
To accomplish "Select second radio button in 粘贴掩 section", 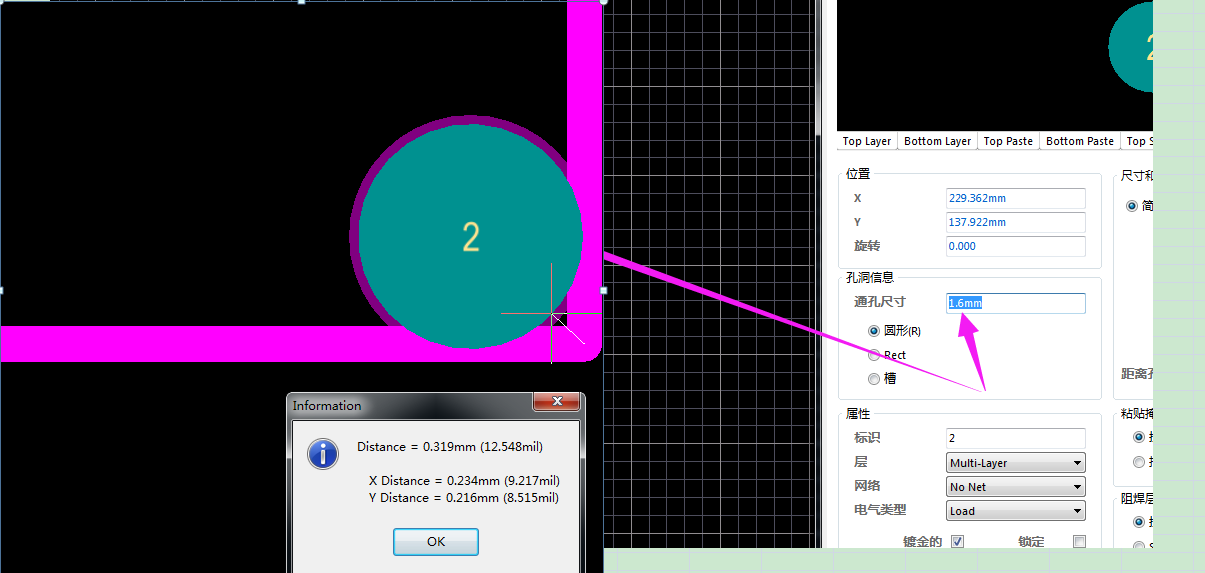I will (x=1138, y=462).
